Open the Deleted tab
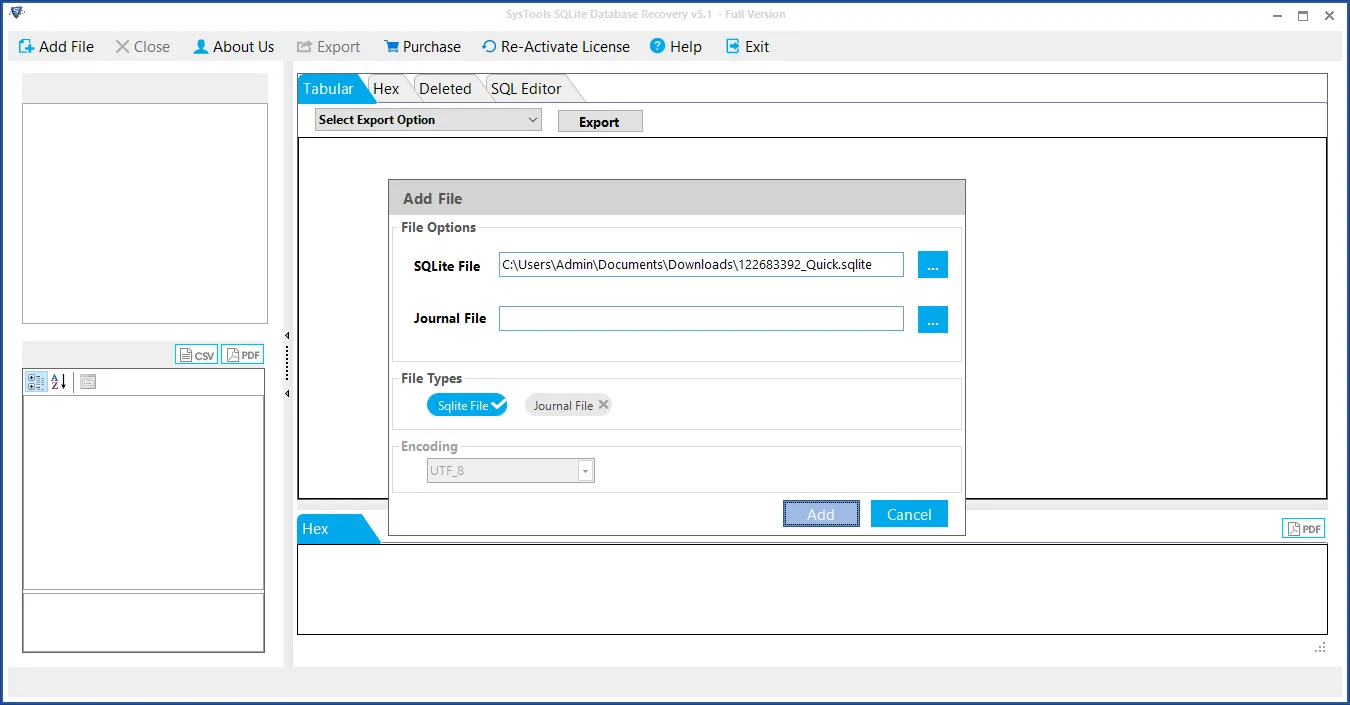 [445, 88]
